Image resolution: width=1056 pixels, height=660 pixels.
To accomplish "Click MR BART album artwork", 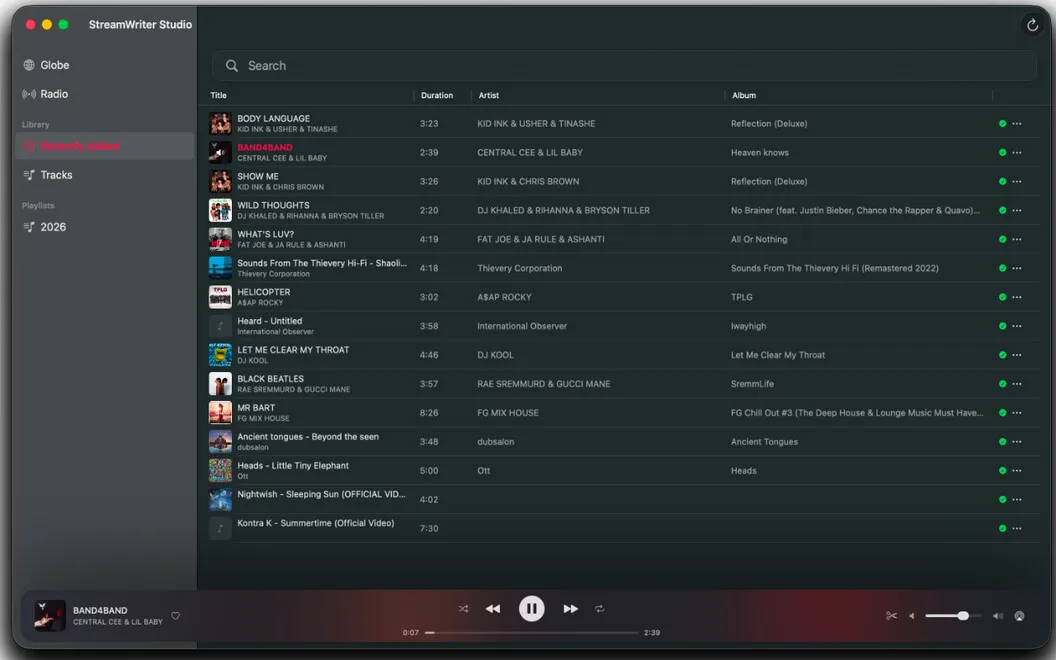I will point(220,413).
